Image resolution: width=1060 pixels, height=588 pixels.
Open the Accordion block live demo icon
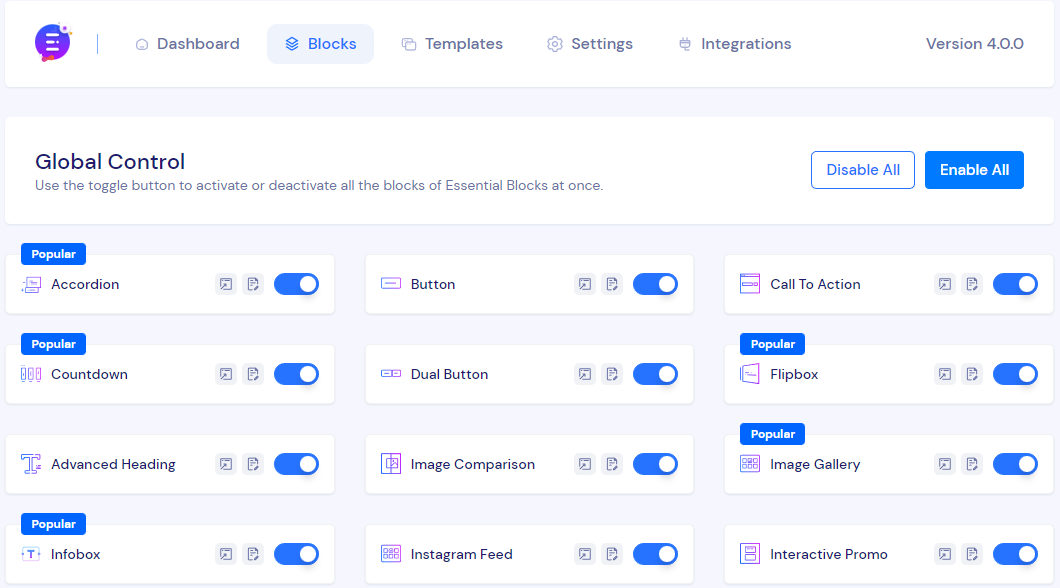pyautogui.click(x=225, y=284)
